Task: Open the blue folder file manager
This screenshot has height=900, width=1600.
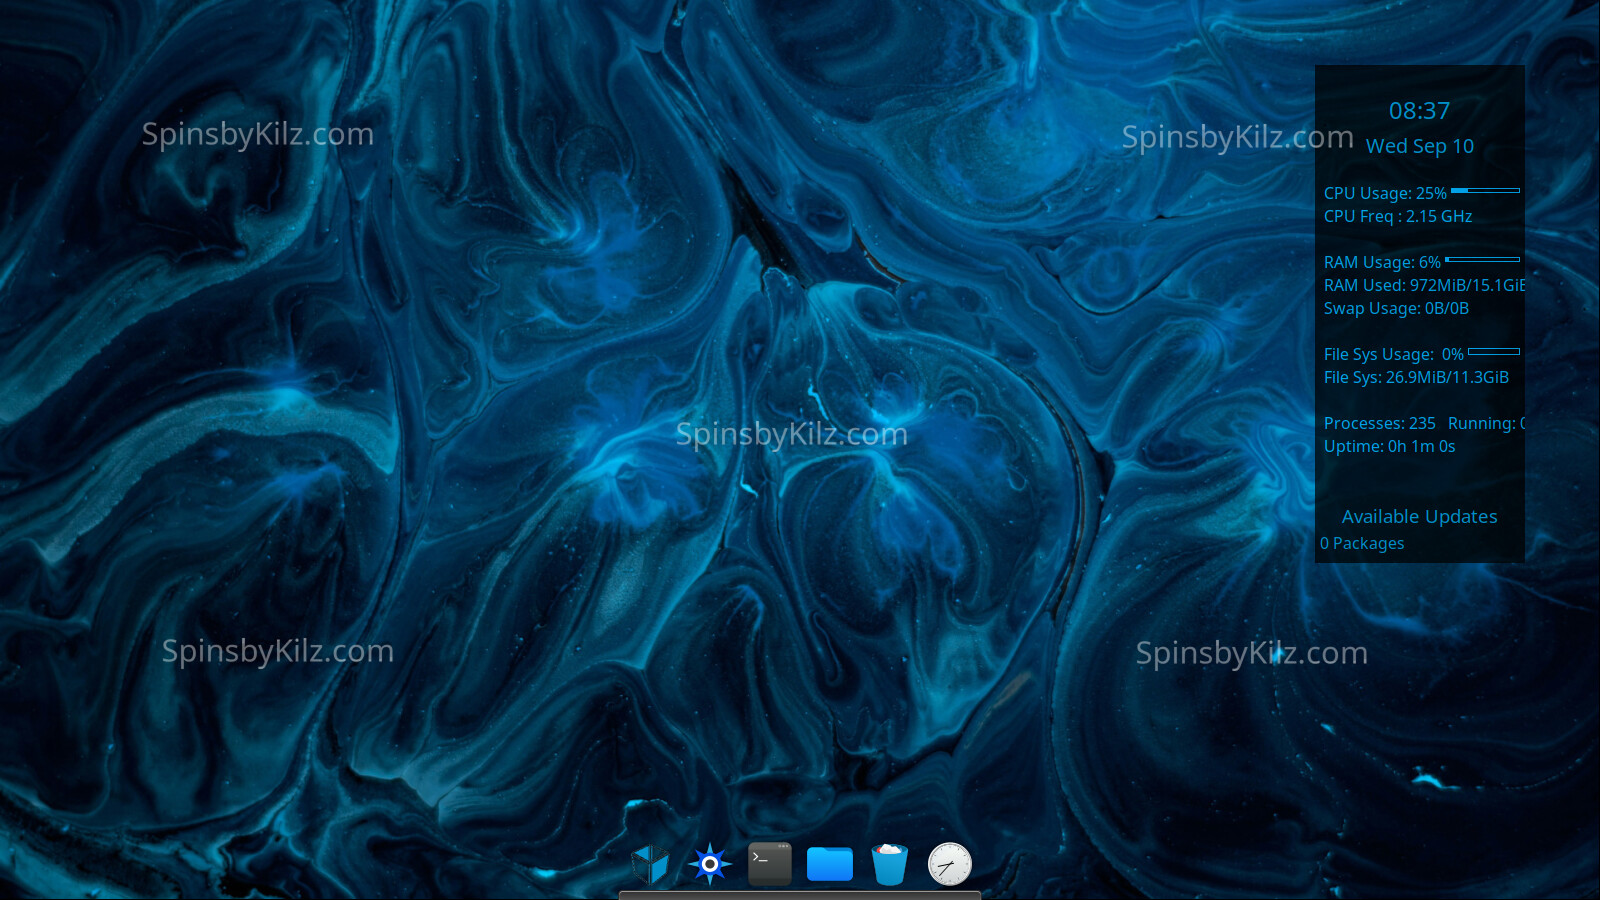Action: point(830,864)
